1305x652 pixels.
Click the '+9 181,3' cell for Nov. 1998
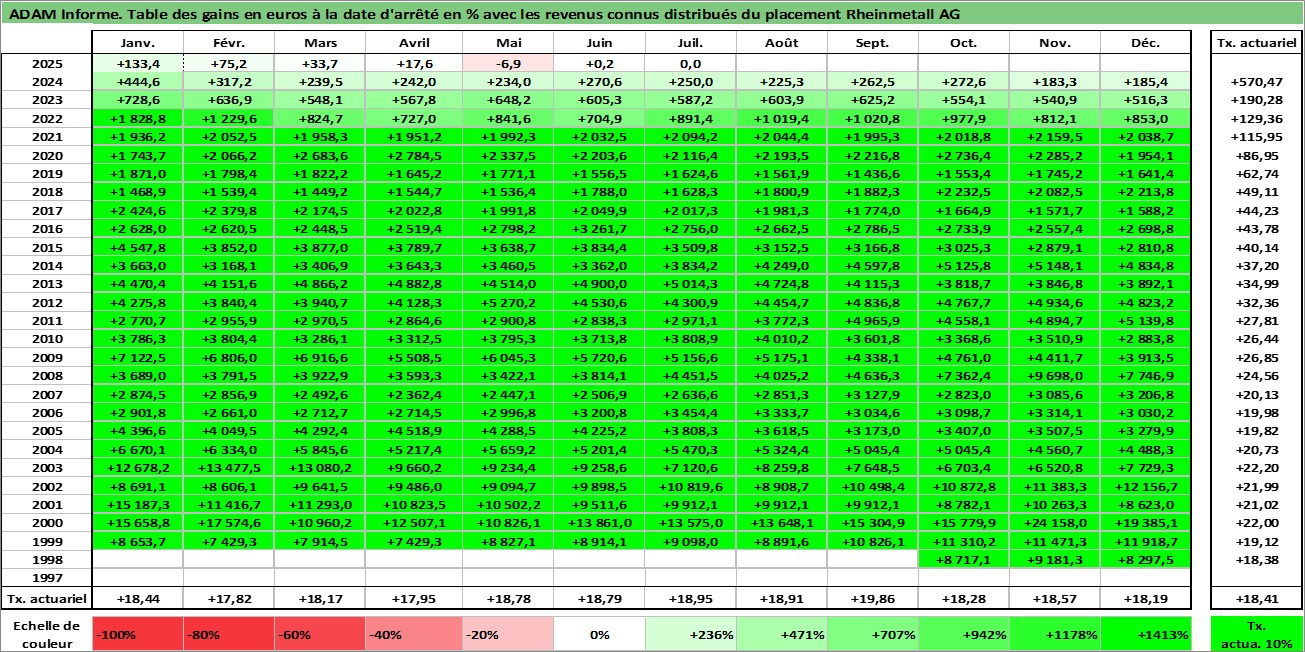[x=1054, y=560]
